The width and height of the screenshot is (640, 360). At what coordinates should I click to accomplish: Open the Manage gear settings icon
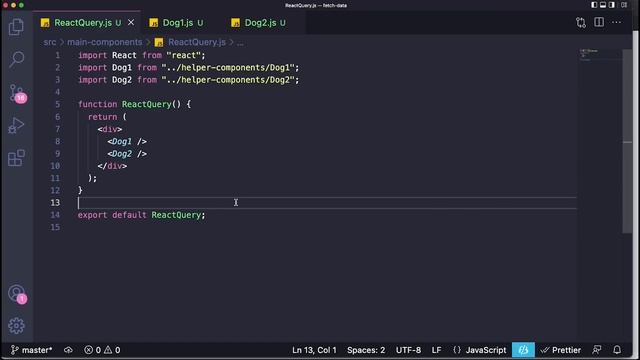[x=16, y=326]
